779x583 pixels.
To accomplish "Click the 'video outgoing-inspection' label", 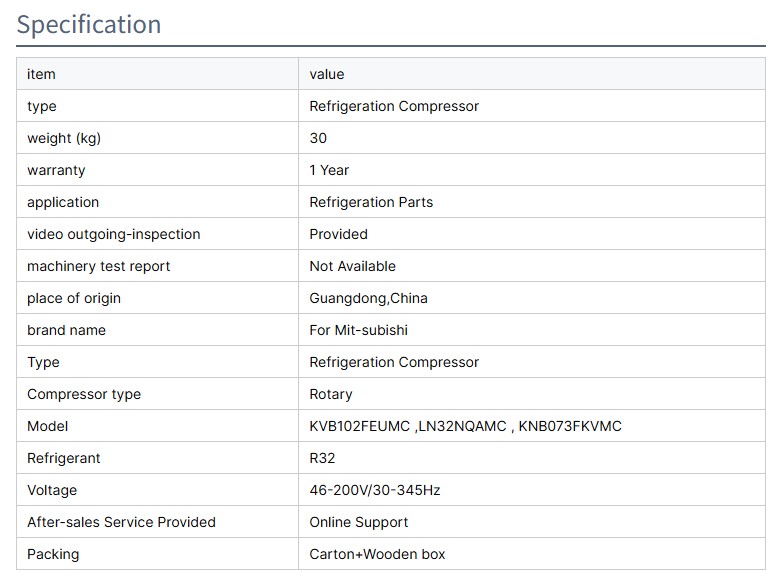I will pos(114,234).
